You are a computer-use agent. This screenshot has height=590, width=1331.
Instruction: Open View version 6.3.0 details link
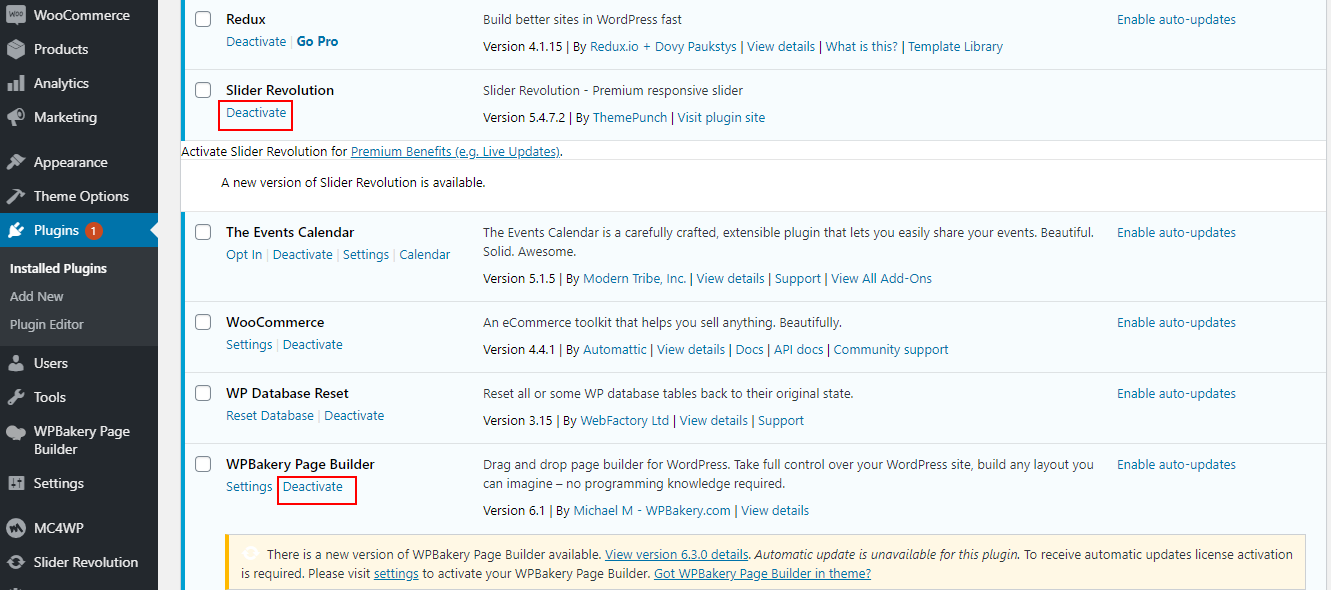coord(676,554)
